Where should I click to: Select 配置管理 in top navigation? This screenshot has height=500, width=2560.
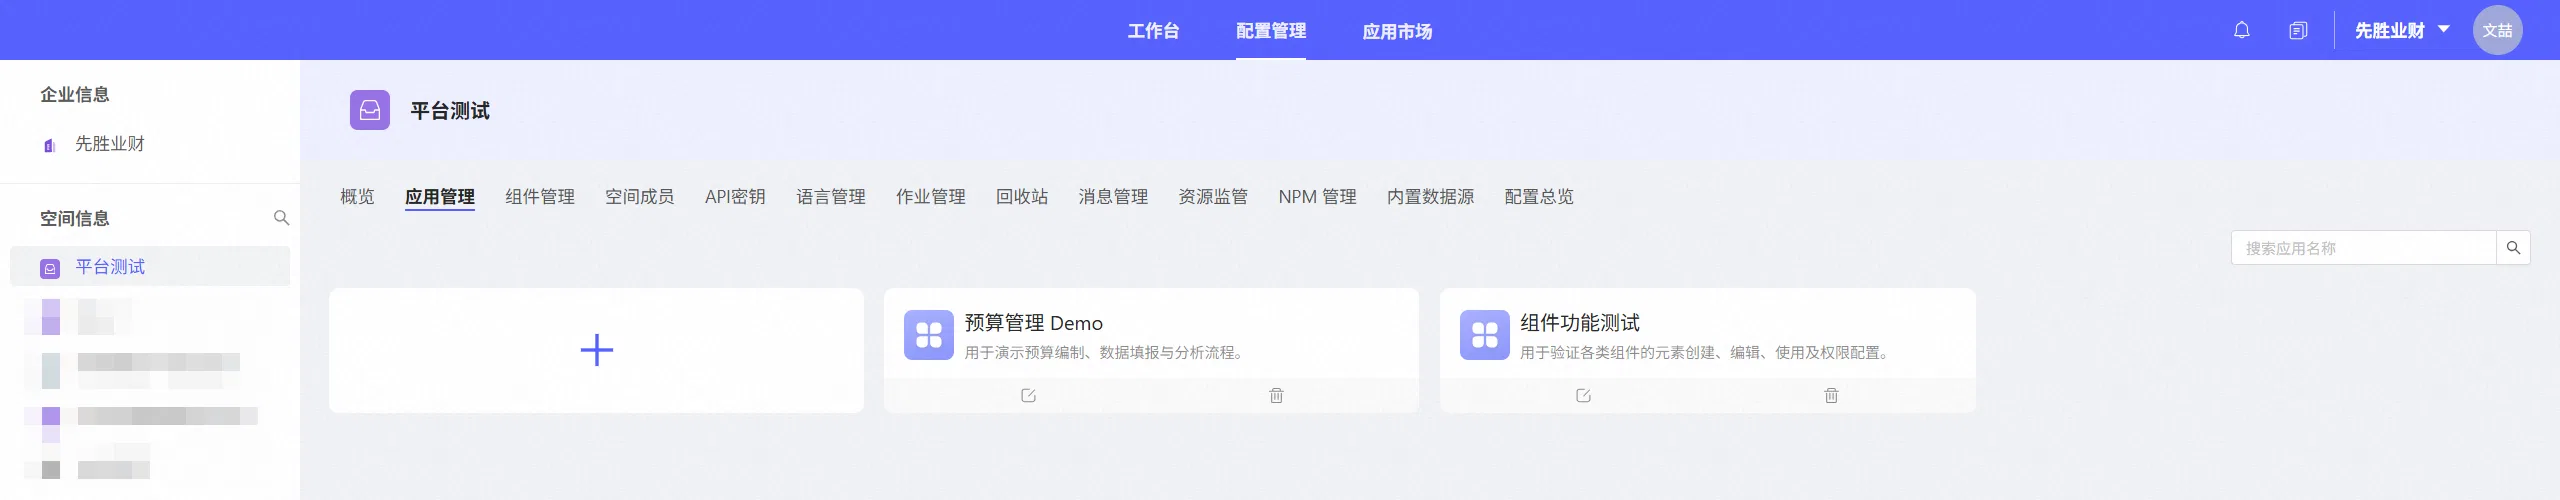tap(1270, 31)
